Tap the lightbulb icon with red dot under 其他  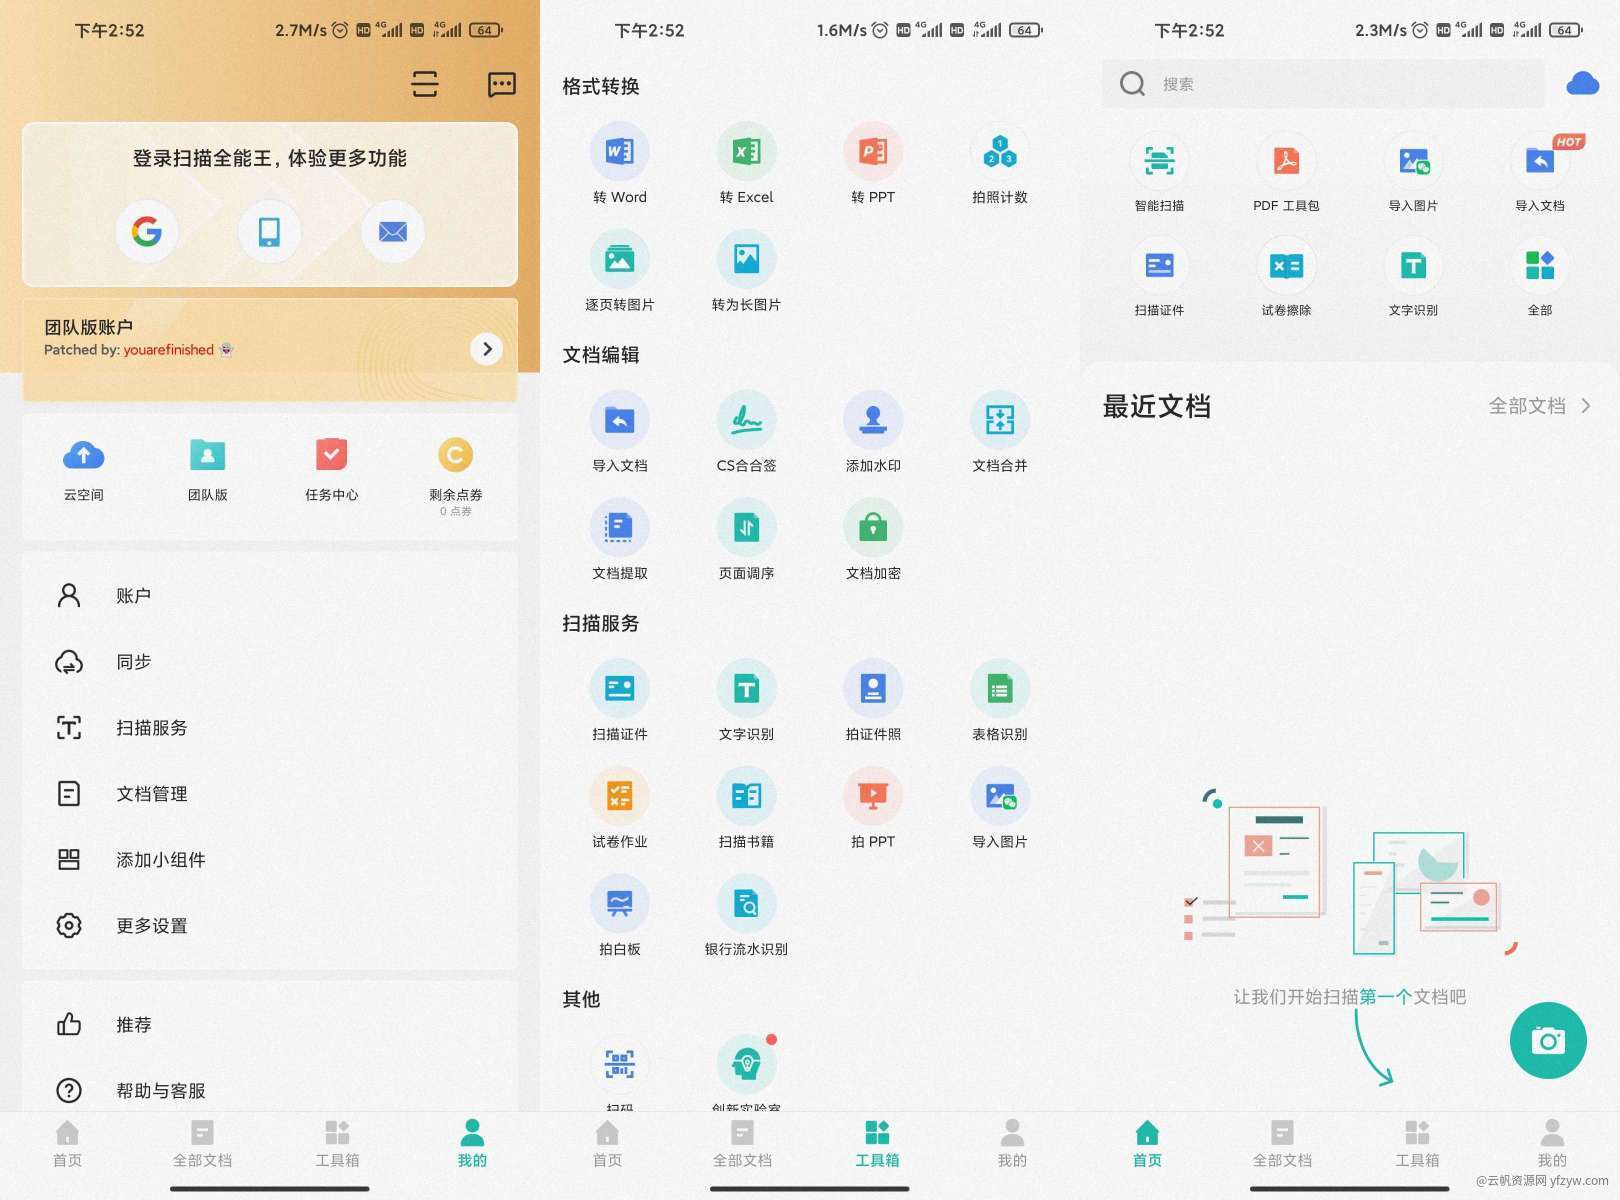pos(747,1063)
